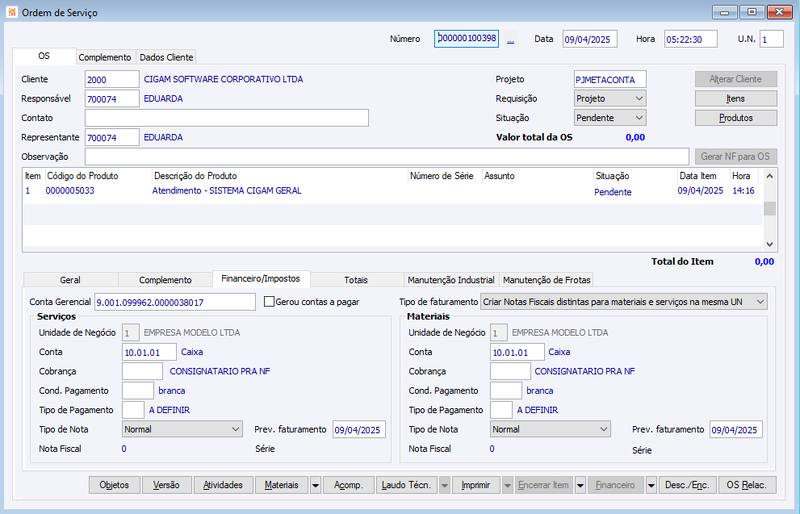
Task: Click the Observação input field
Action: click(387, 157)
